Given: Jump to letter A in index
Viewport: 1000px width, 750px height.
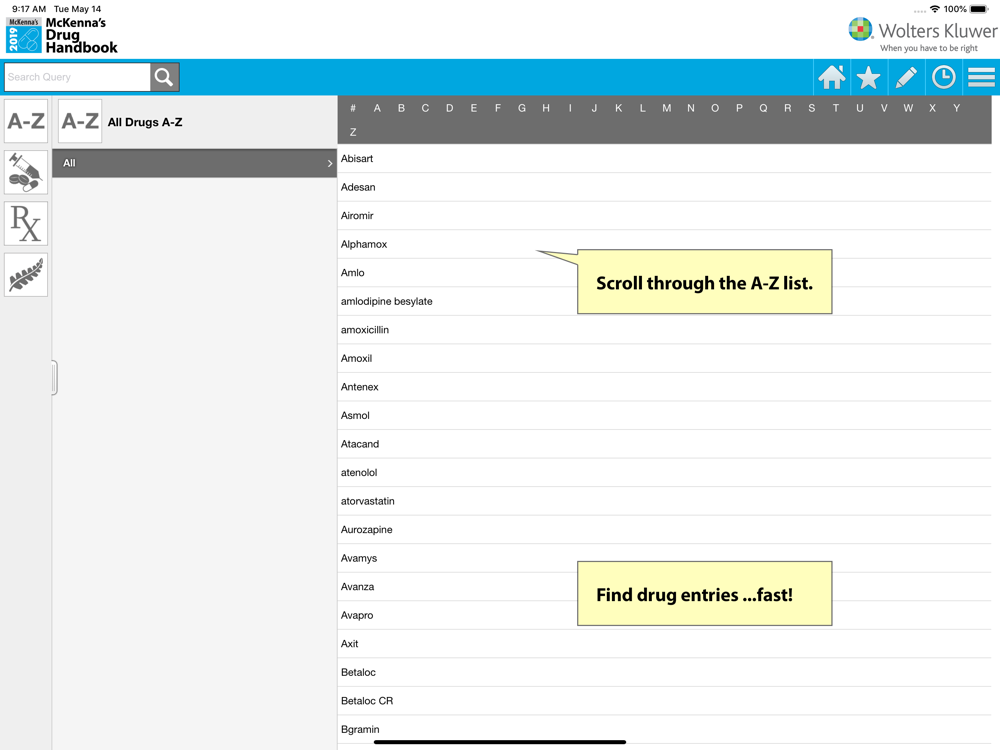Looking at the screenshot, I should pos(377,108).
